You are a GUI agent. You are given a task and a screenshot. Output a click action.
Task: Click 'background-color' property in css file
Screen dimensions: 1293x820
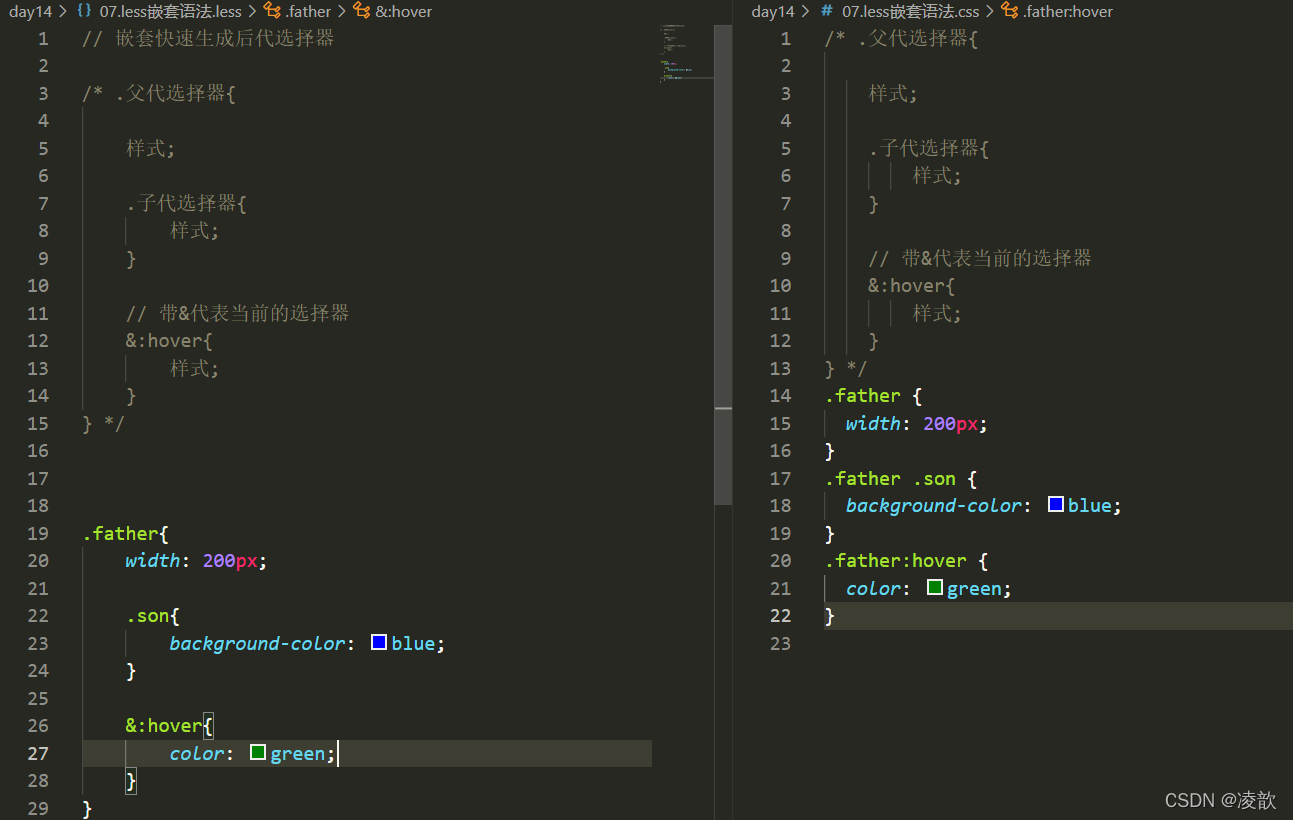pos(934,506)
